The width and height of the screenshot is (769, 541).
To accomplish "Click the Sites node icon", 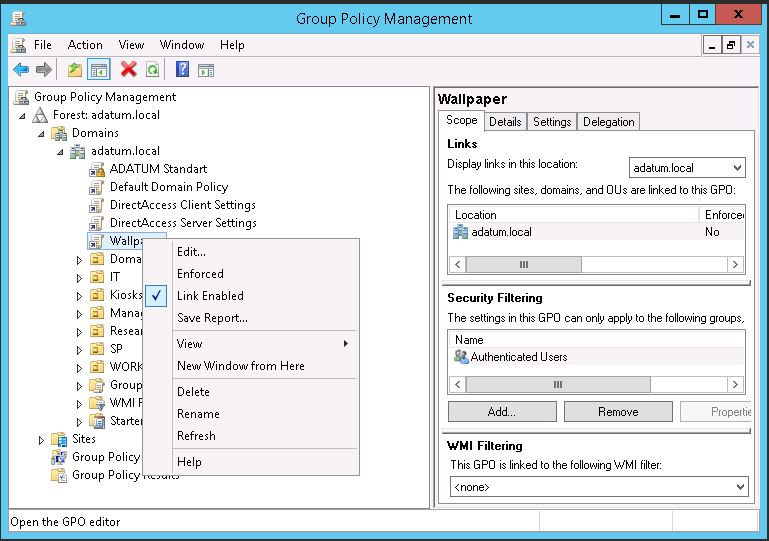I will pyautogui.click(x=59, y=439).
